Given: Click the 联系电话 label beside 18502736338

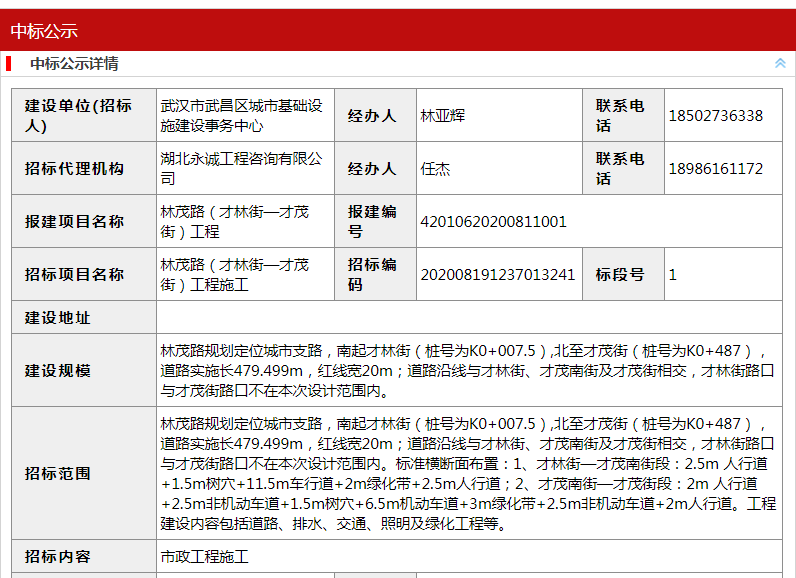Looking at the screenshot, I should [623, 115].
